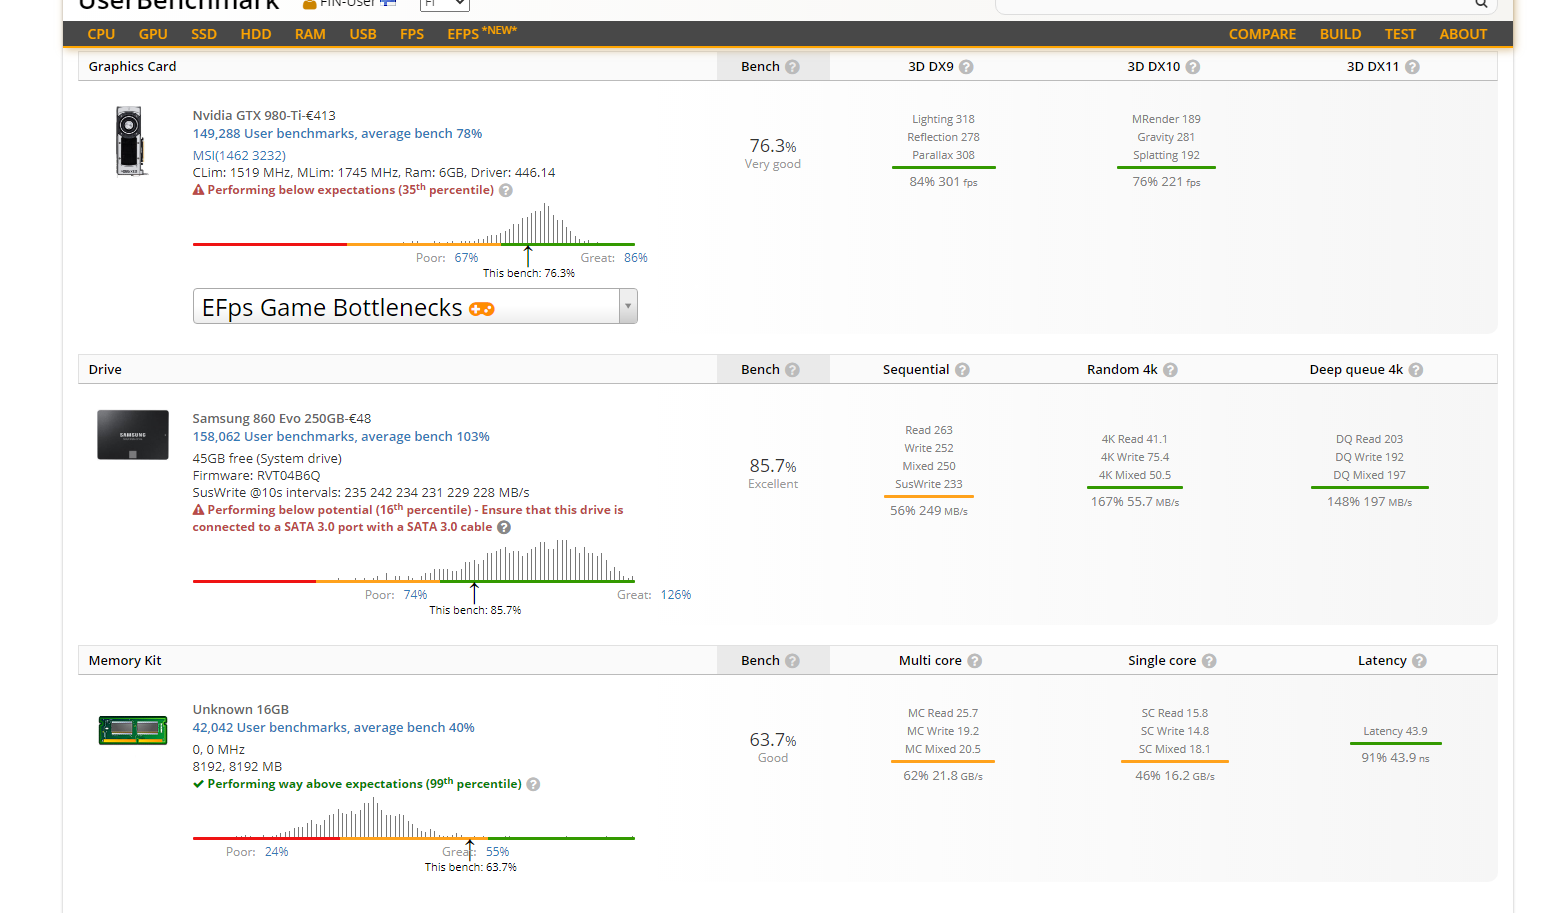Open help icon next to Sequential
Image resolution: width=1546 pixels, height=913 pixels.
[x=962, y=370]
